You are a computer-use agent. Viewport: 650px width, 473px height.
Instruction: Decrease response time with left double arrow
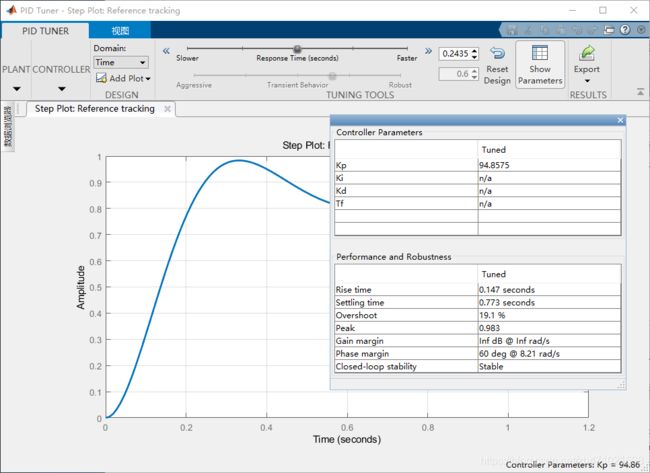click(x=166, y=51)
